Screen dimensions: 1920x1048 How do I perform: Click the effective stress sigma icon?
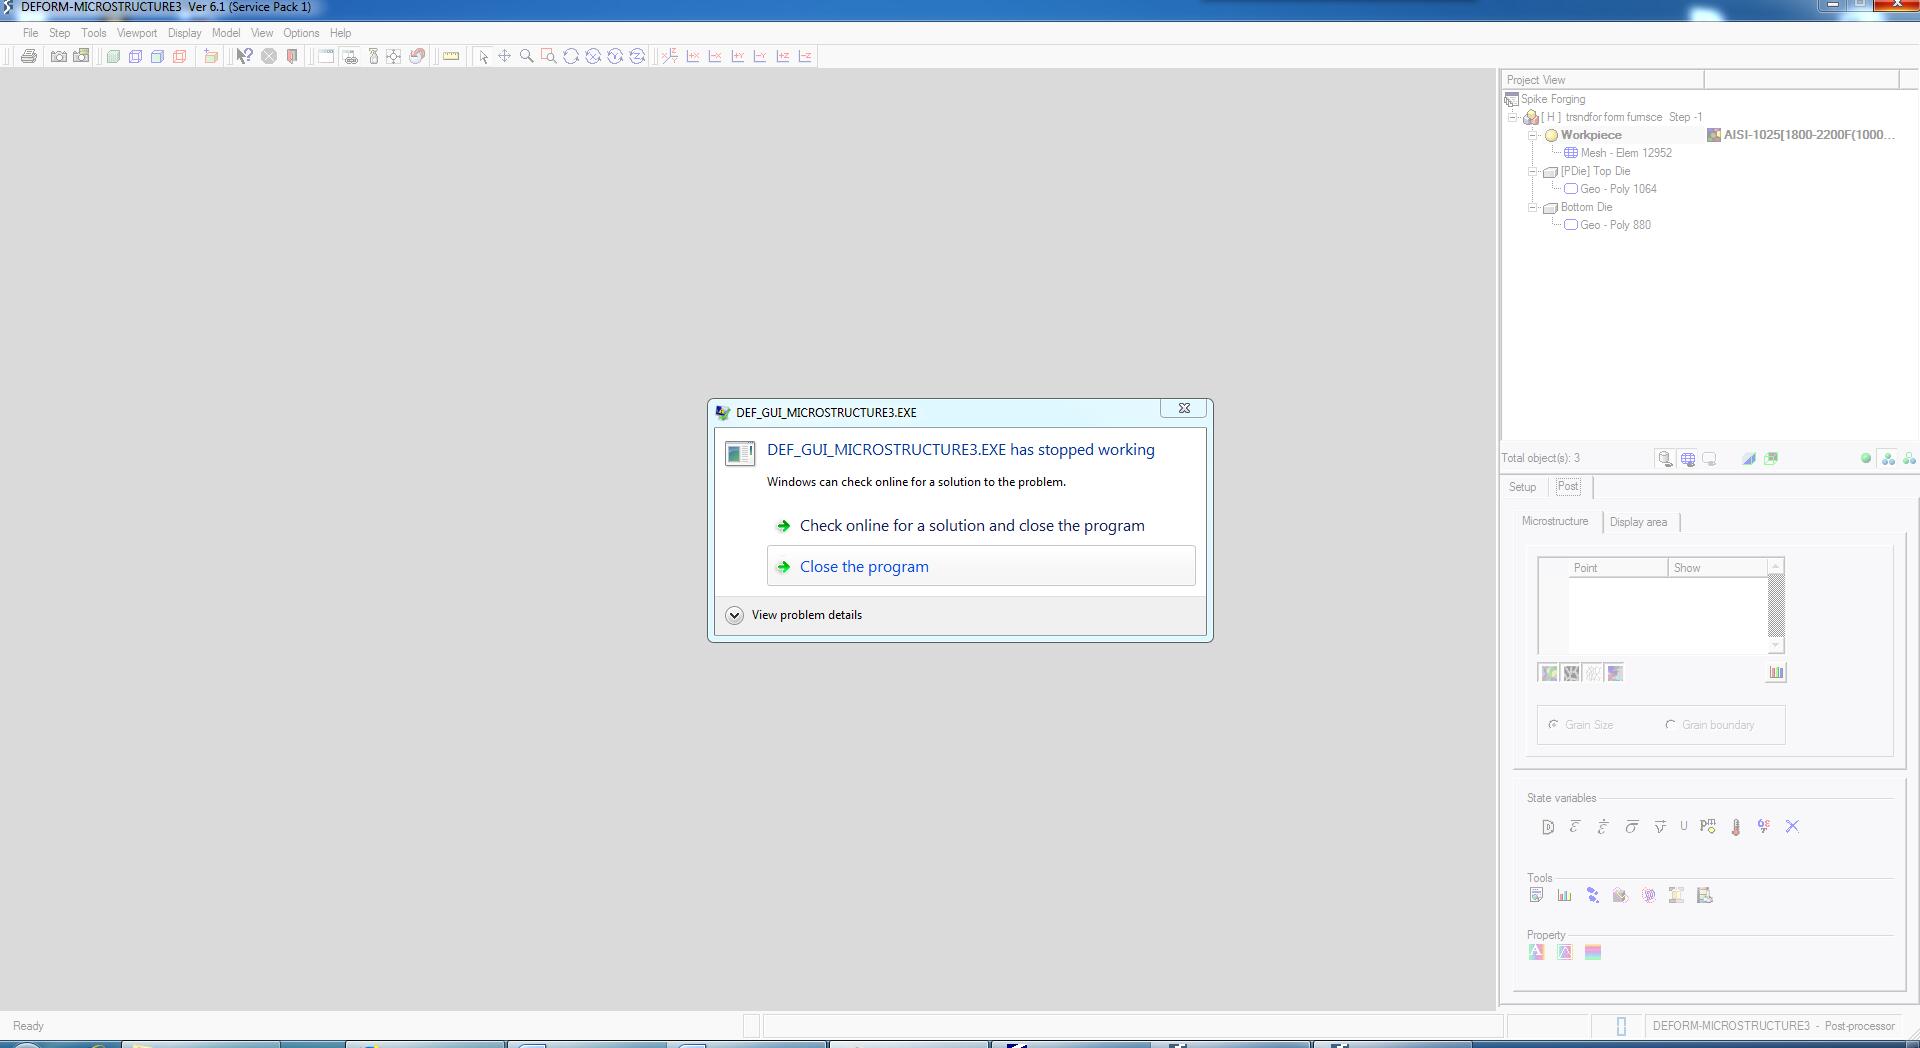[x=1632, y=827]
